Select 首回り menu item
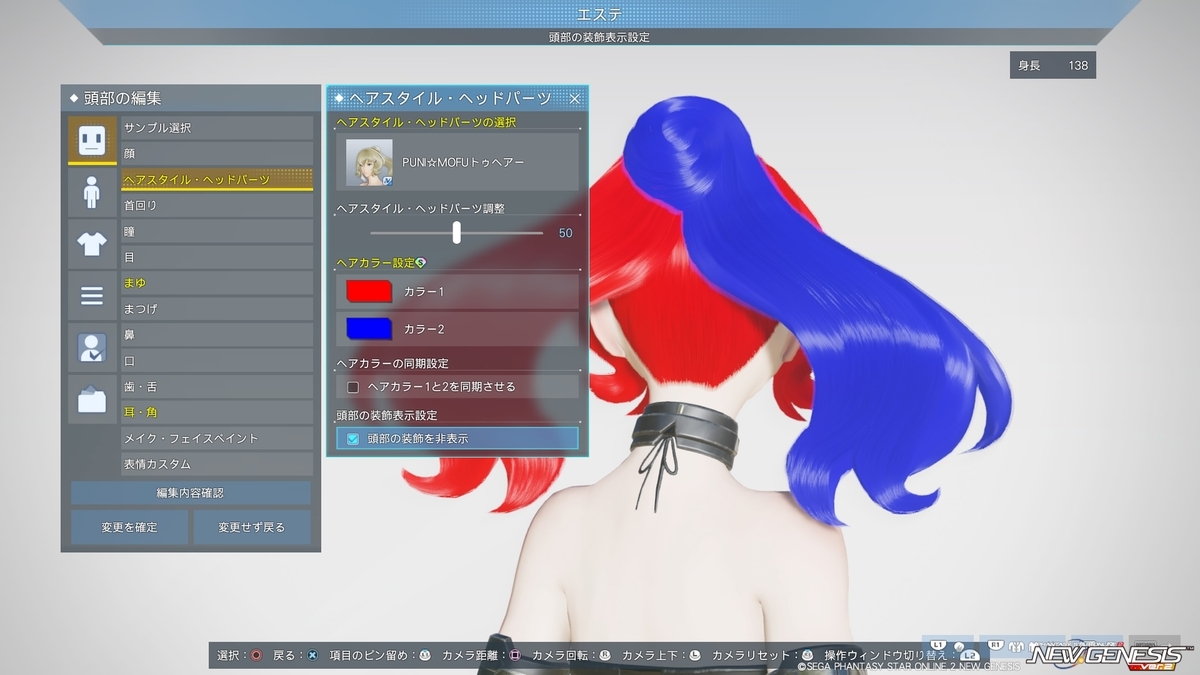 coord(217,205)
